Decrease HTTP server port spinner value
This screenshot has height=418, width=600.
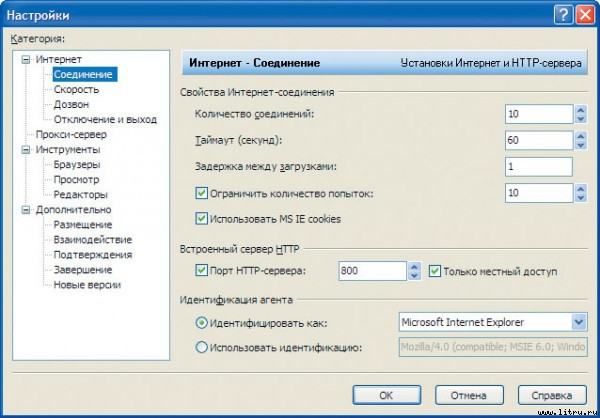coord(414,276)
